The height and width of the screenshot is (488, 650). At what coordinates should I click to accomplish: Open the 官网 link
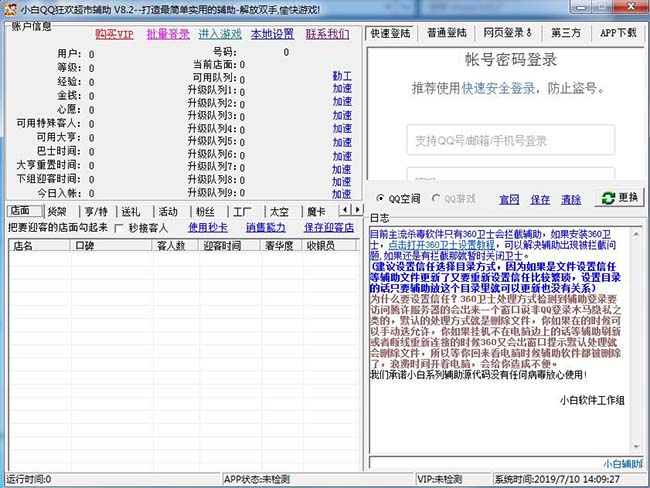[509, 199]
